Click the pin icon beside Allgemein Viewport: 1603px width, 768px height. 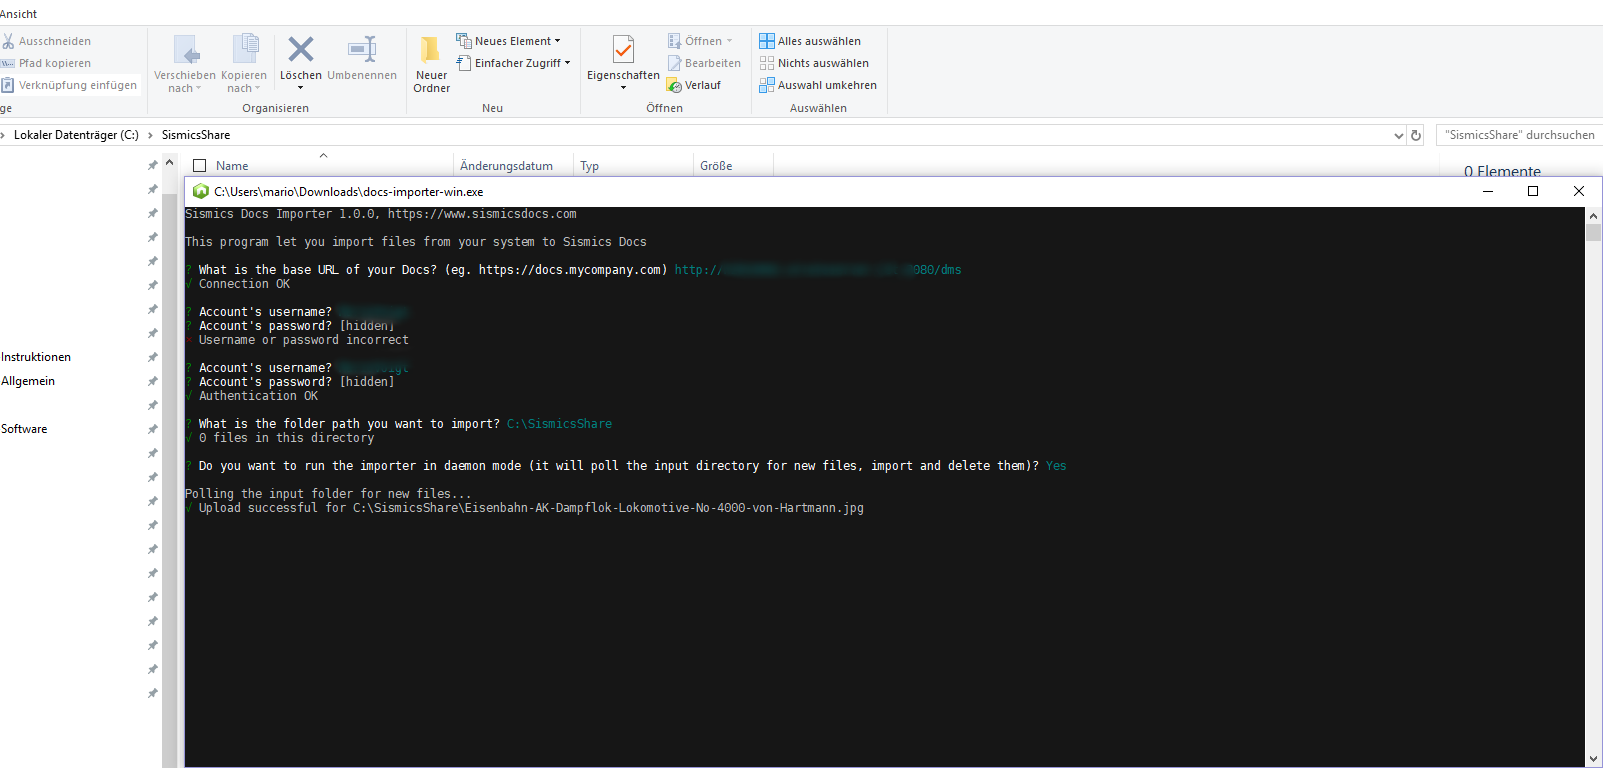pos(153,381)
